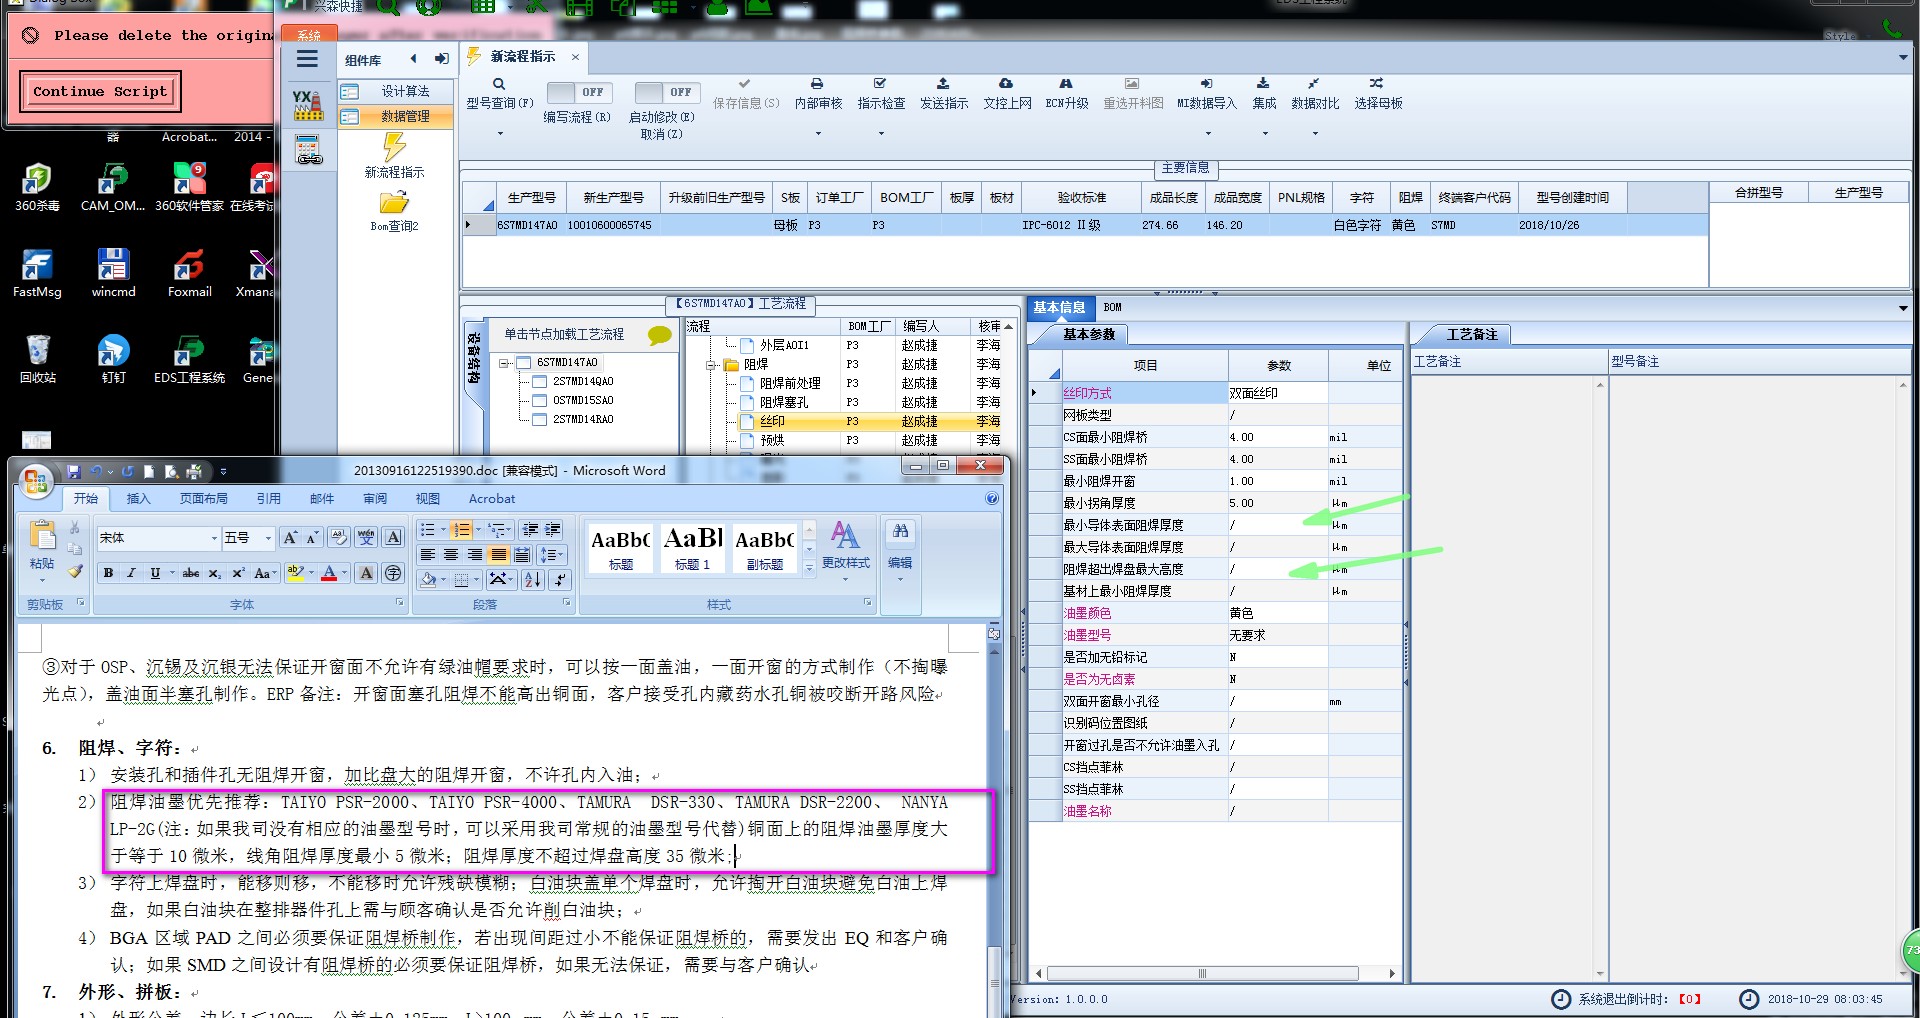The image size is (1920, 1018).
Task: Click the Word Office button
Action: (36, 482)
